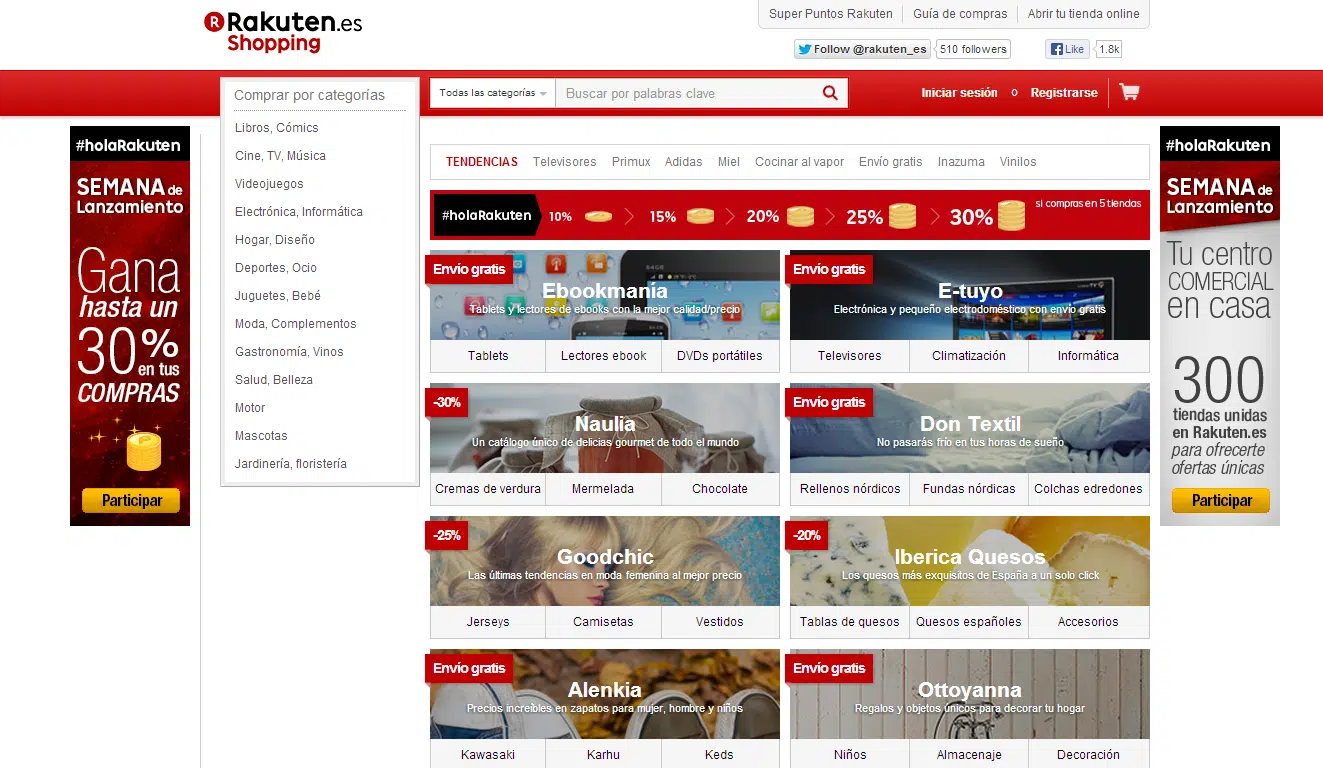Image resolution: width=1323 pixels, height=768 pixels.
Task: Open Guía de compras link
Action: [x=960, y=14]
